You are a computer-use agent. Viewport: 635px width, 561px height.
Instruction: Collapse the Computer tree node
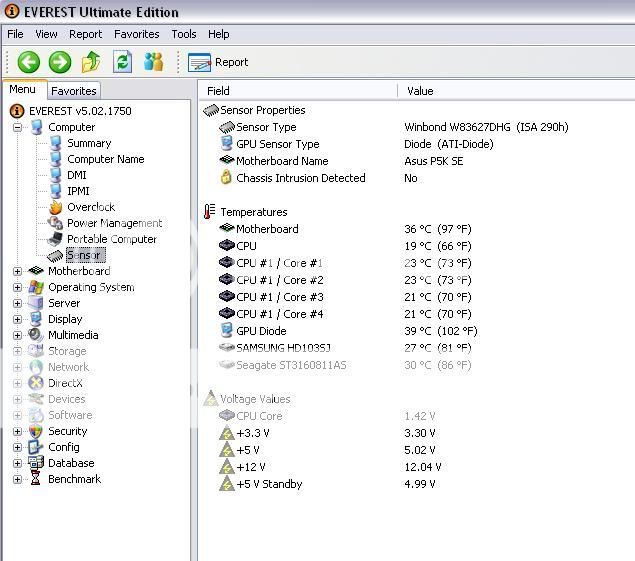(17, 127)
